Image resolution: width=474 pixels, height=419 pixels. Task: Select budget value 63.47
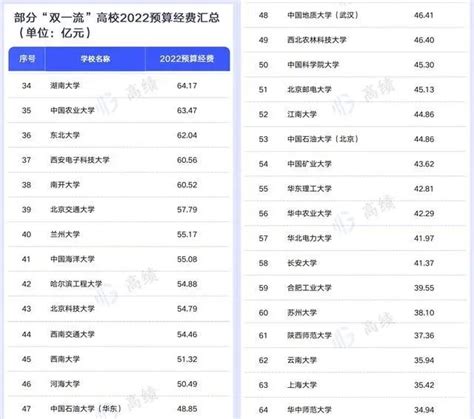point(187,110)
